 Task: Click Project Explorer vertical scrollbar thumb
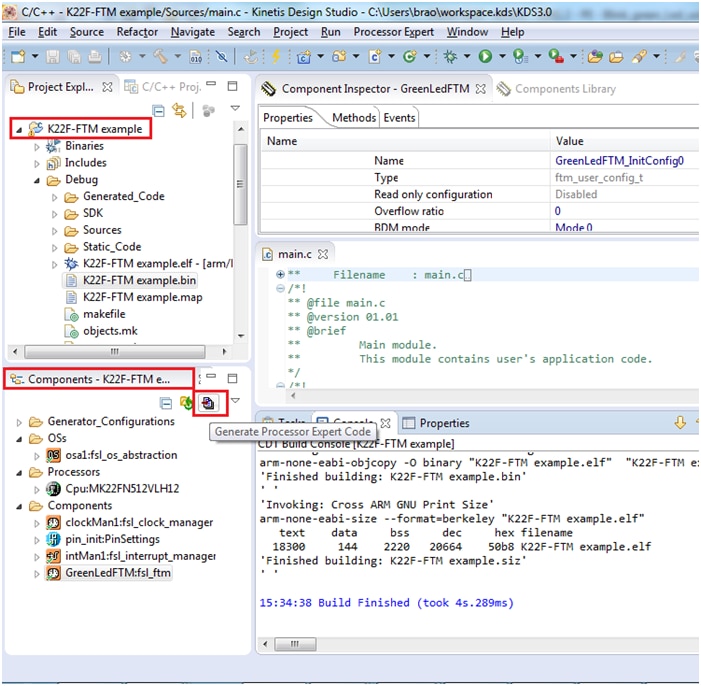pos(240,184)
